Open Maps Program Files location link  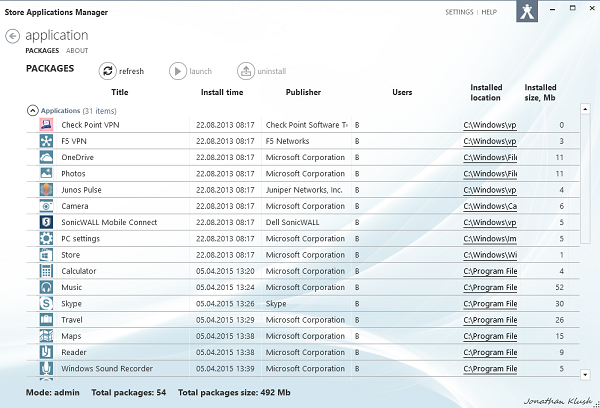point(490,336)
